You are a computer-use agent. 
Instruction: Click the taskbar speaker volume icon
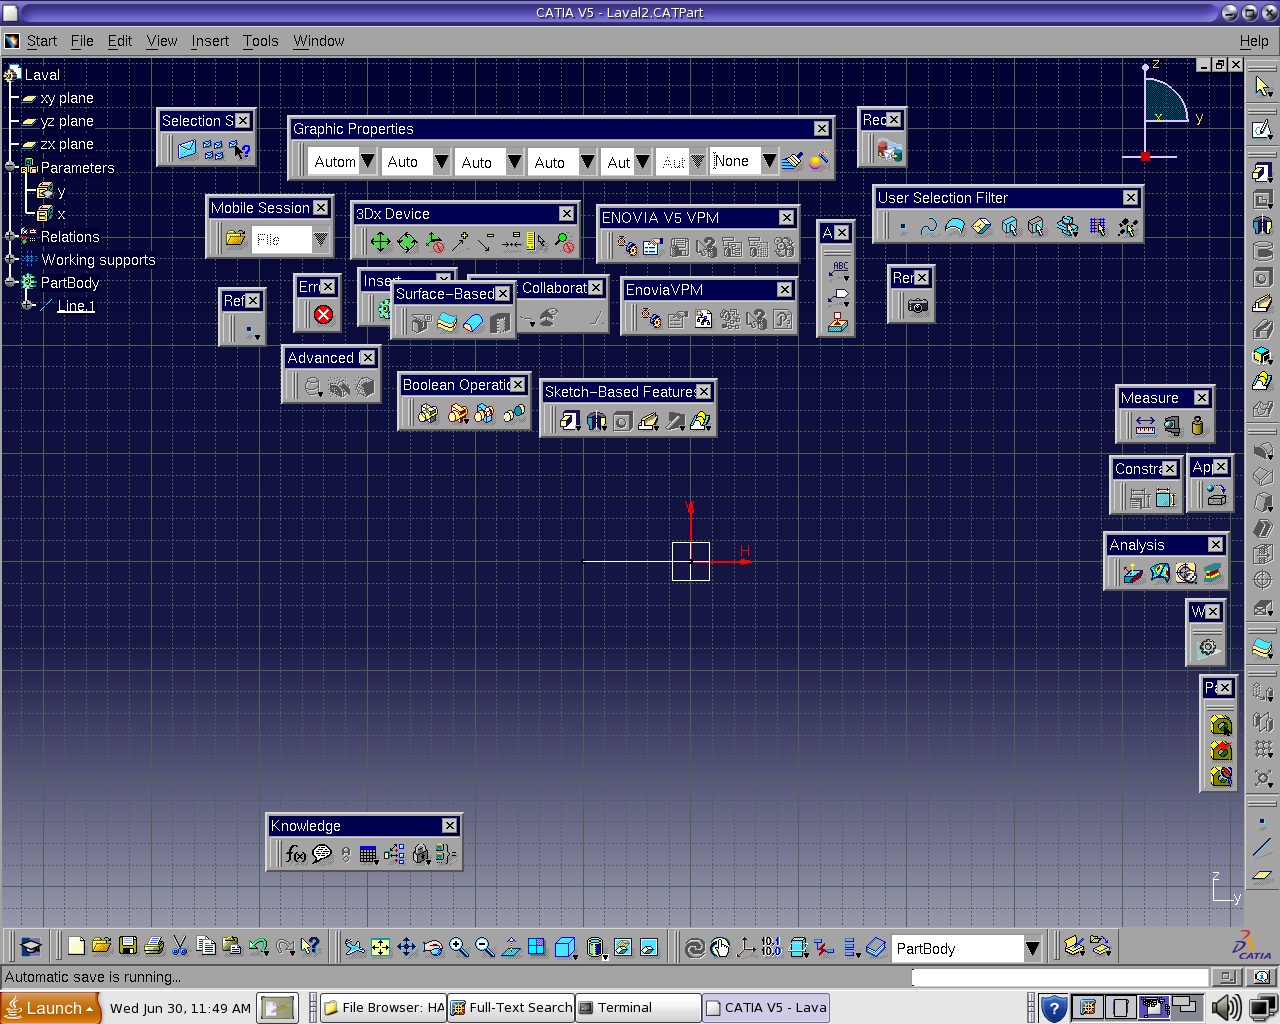pyautogui.click(x=1226, y=1008)
